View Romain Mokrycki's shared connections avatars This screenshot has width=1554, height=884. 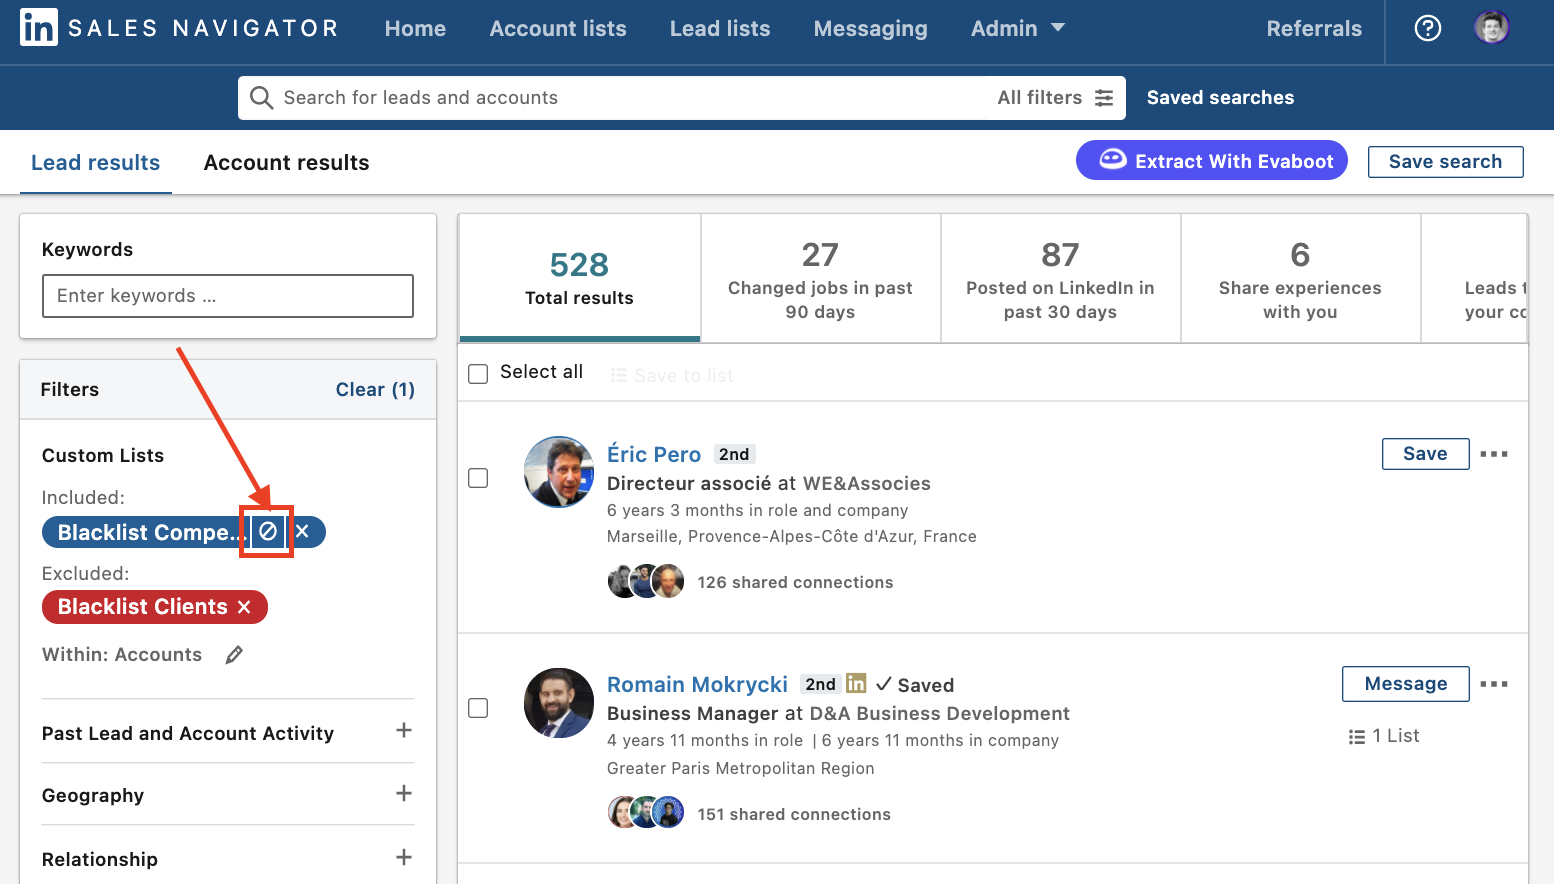click(646, 812)
